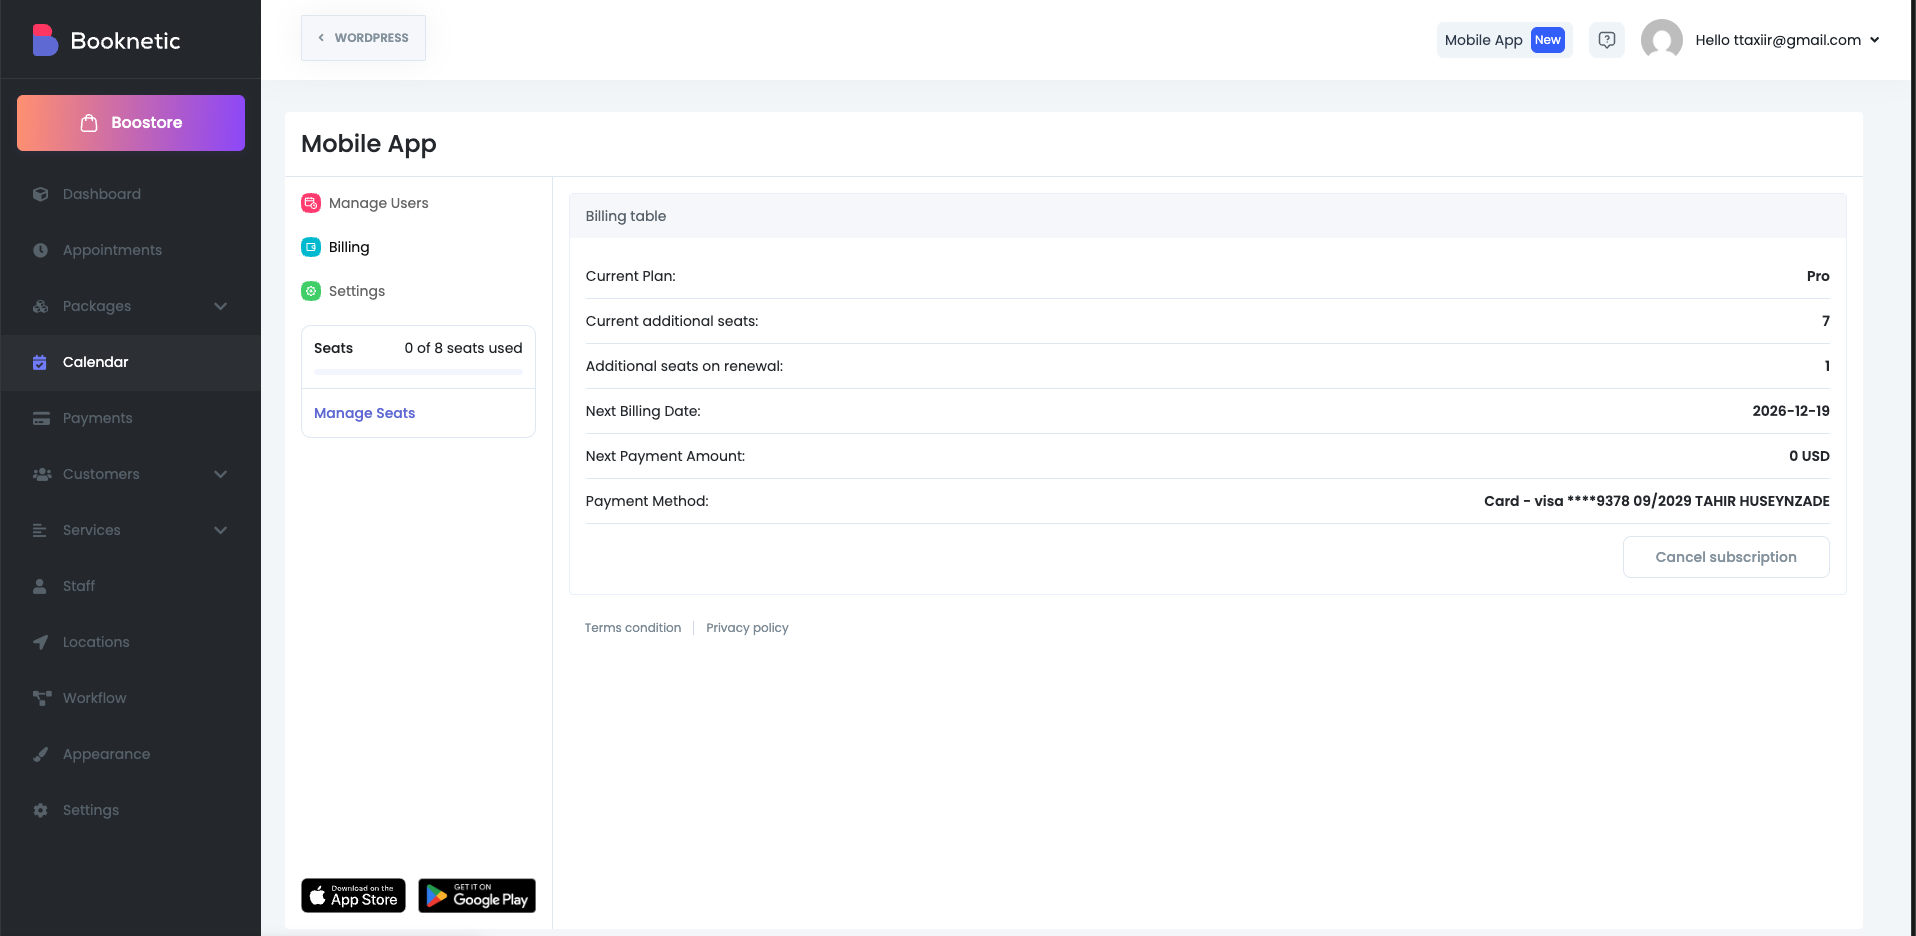The height and width of the screenshot is (936, 1916).
Task: Click the Workflow sidebar icon
Action: tap(41, 698)
